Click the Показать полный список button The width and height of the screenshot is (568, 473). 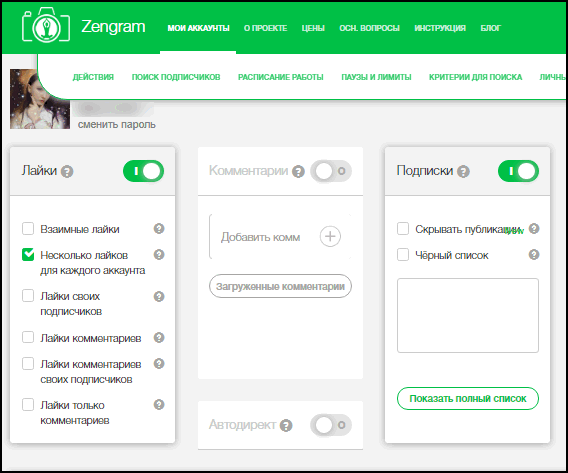click(x=468, y=399)
